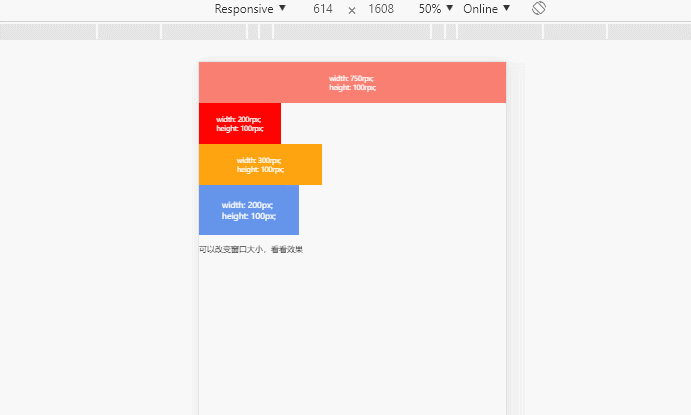Open the Responsive device dropdown
Screen dimensions: 691x415
point(250,9)
